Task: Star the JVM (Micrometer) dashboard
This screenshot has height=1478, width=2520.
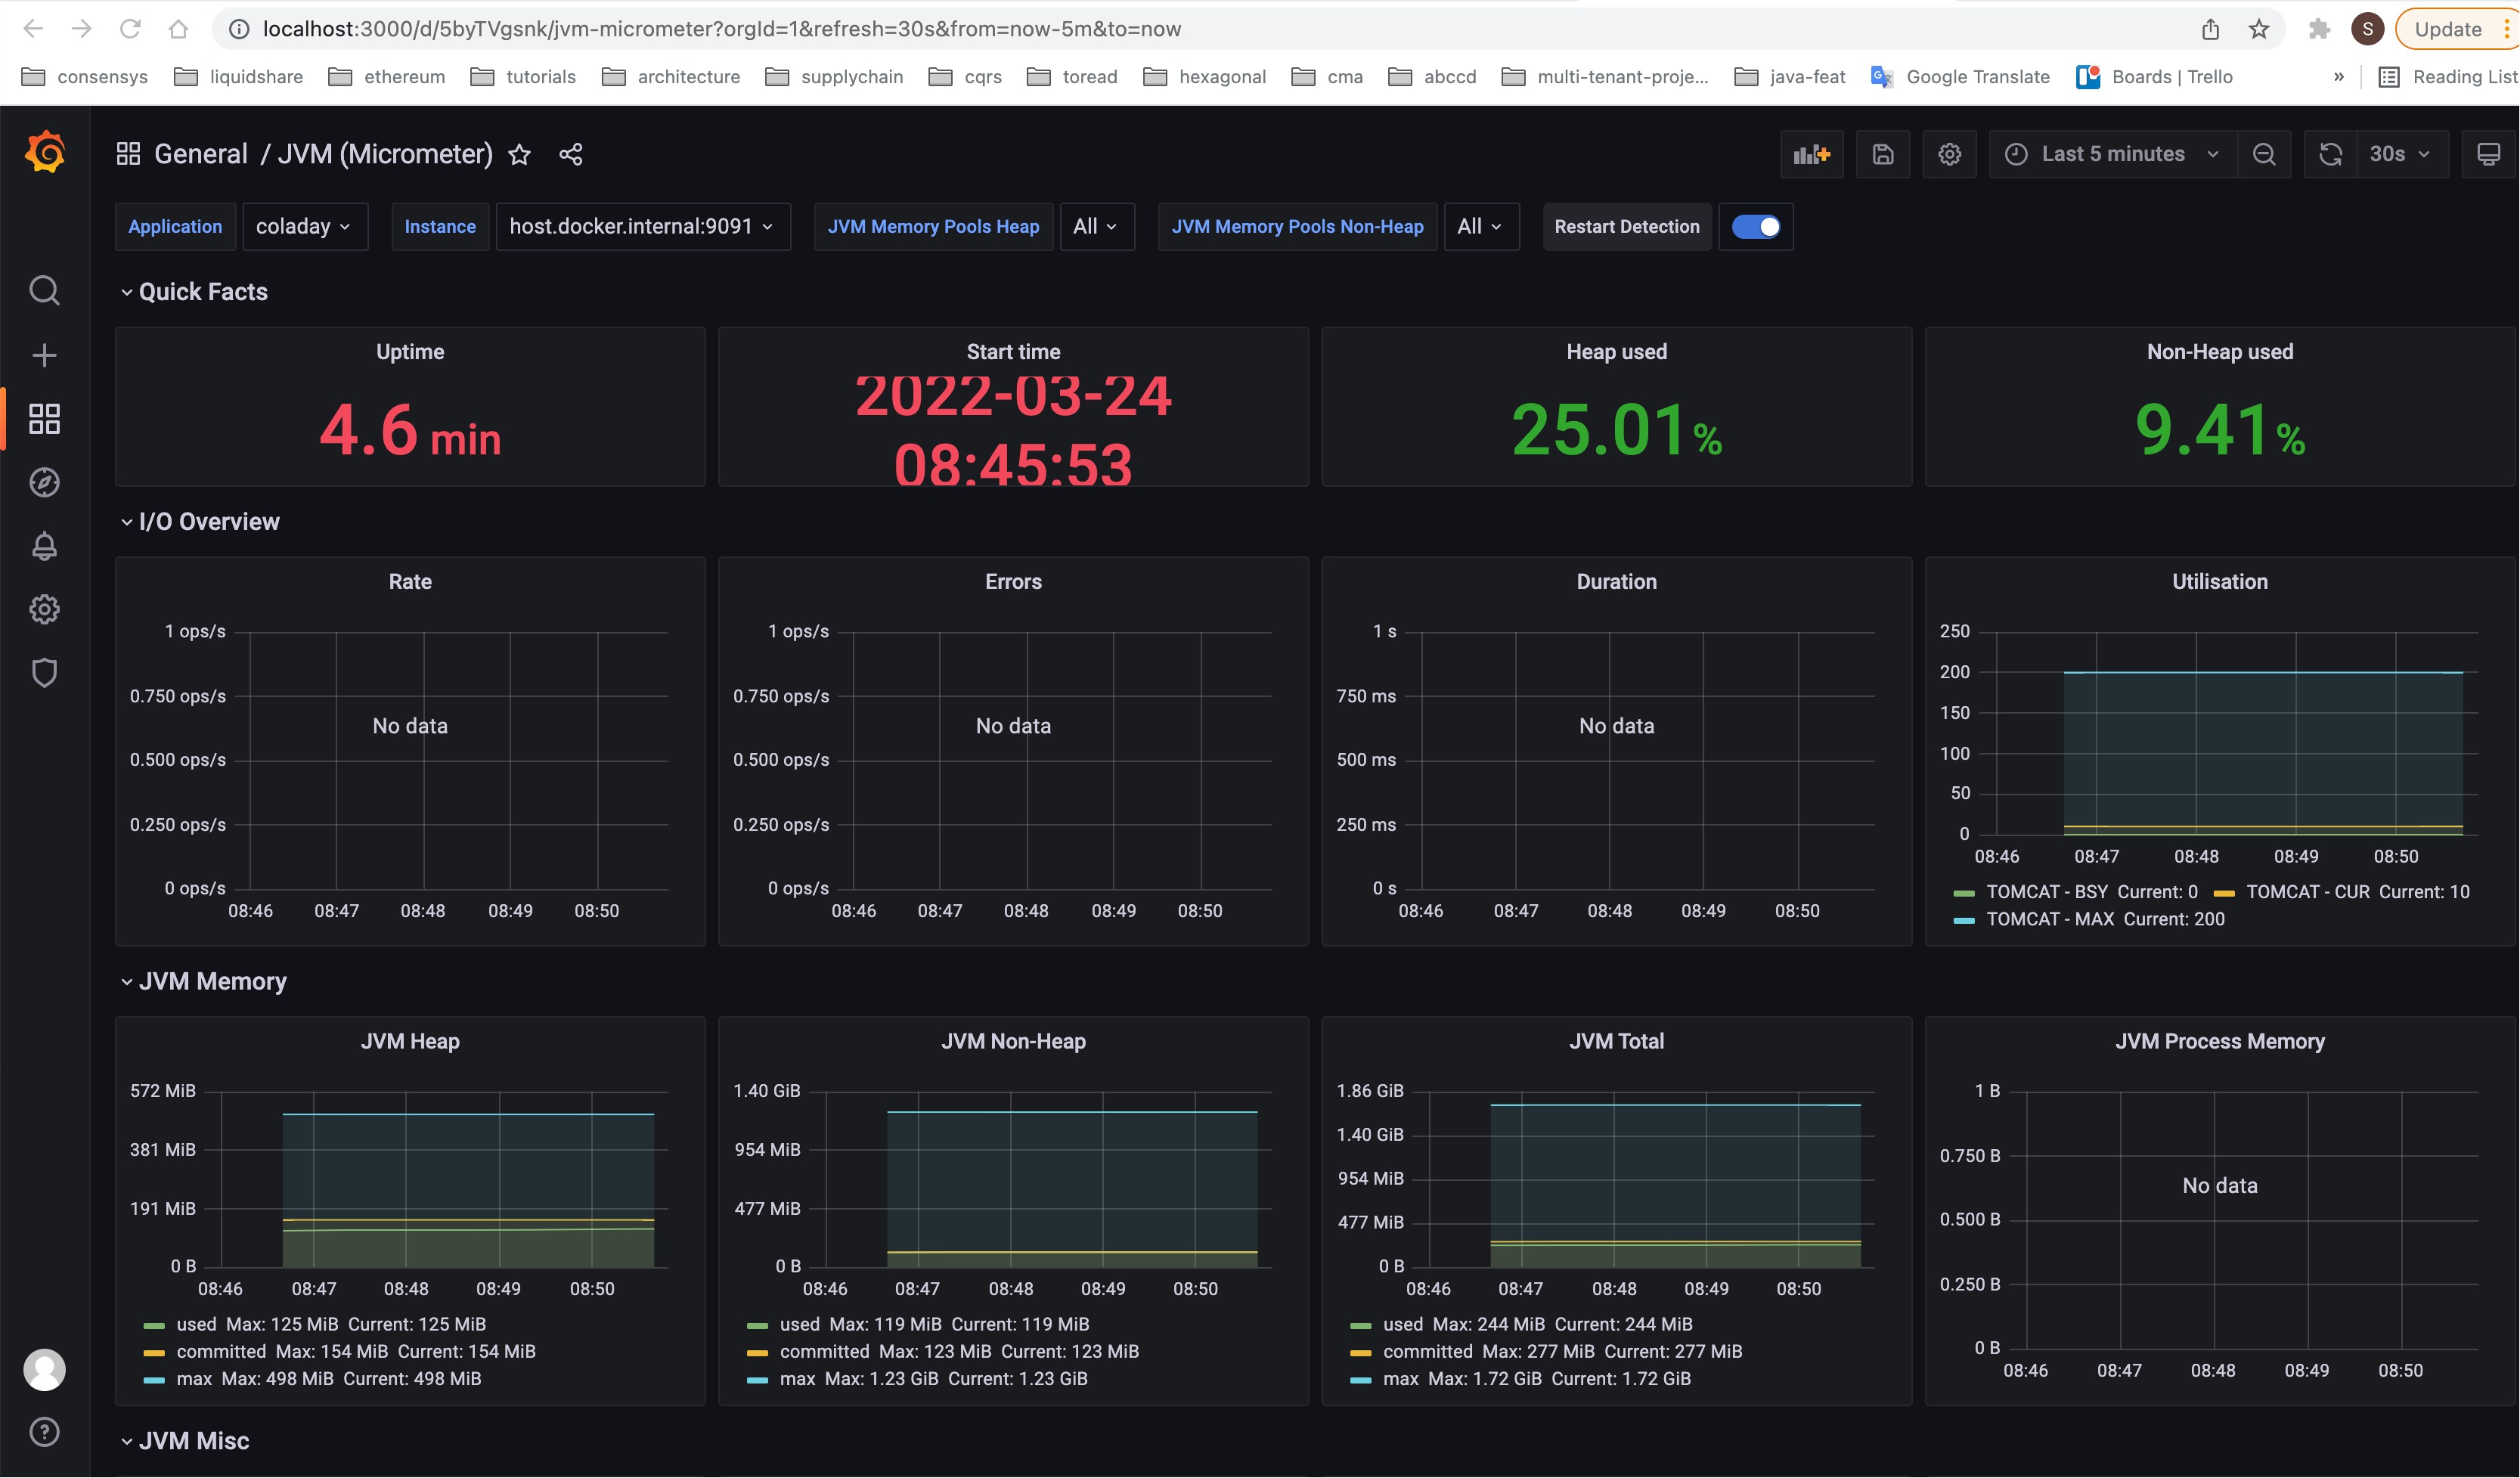Action: (x=519, y=154)
